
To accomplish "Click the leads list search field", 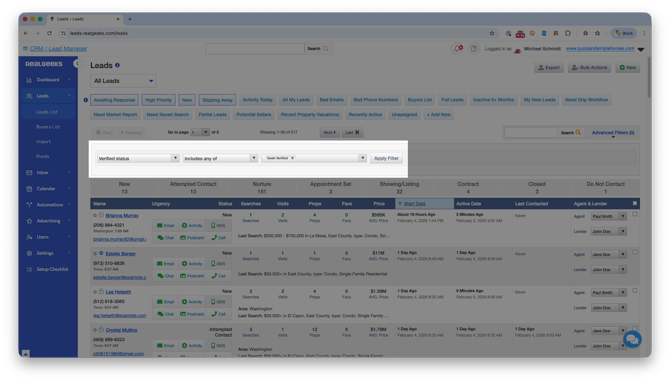I will coord(531,132).
